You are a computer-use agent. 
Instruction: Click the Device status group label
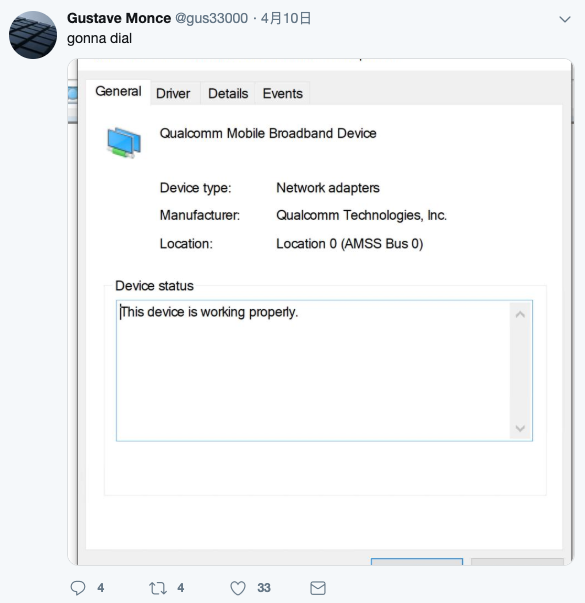pos(154,286)
